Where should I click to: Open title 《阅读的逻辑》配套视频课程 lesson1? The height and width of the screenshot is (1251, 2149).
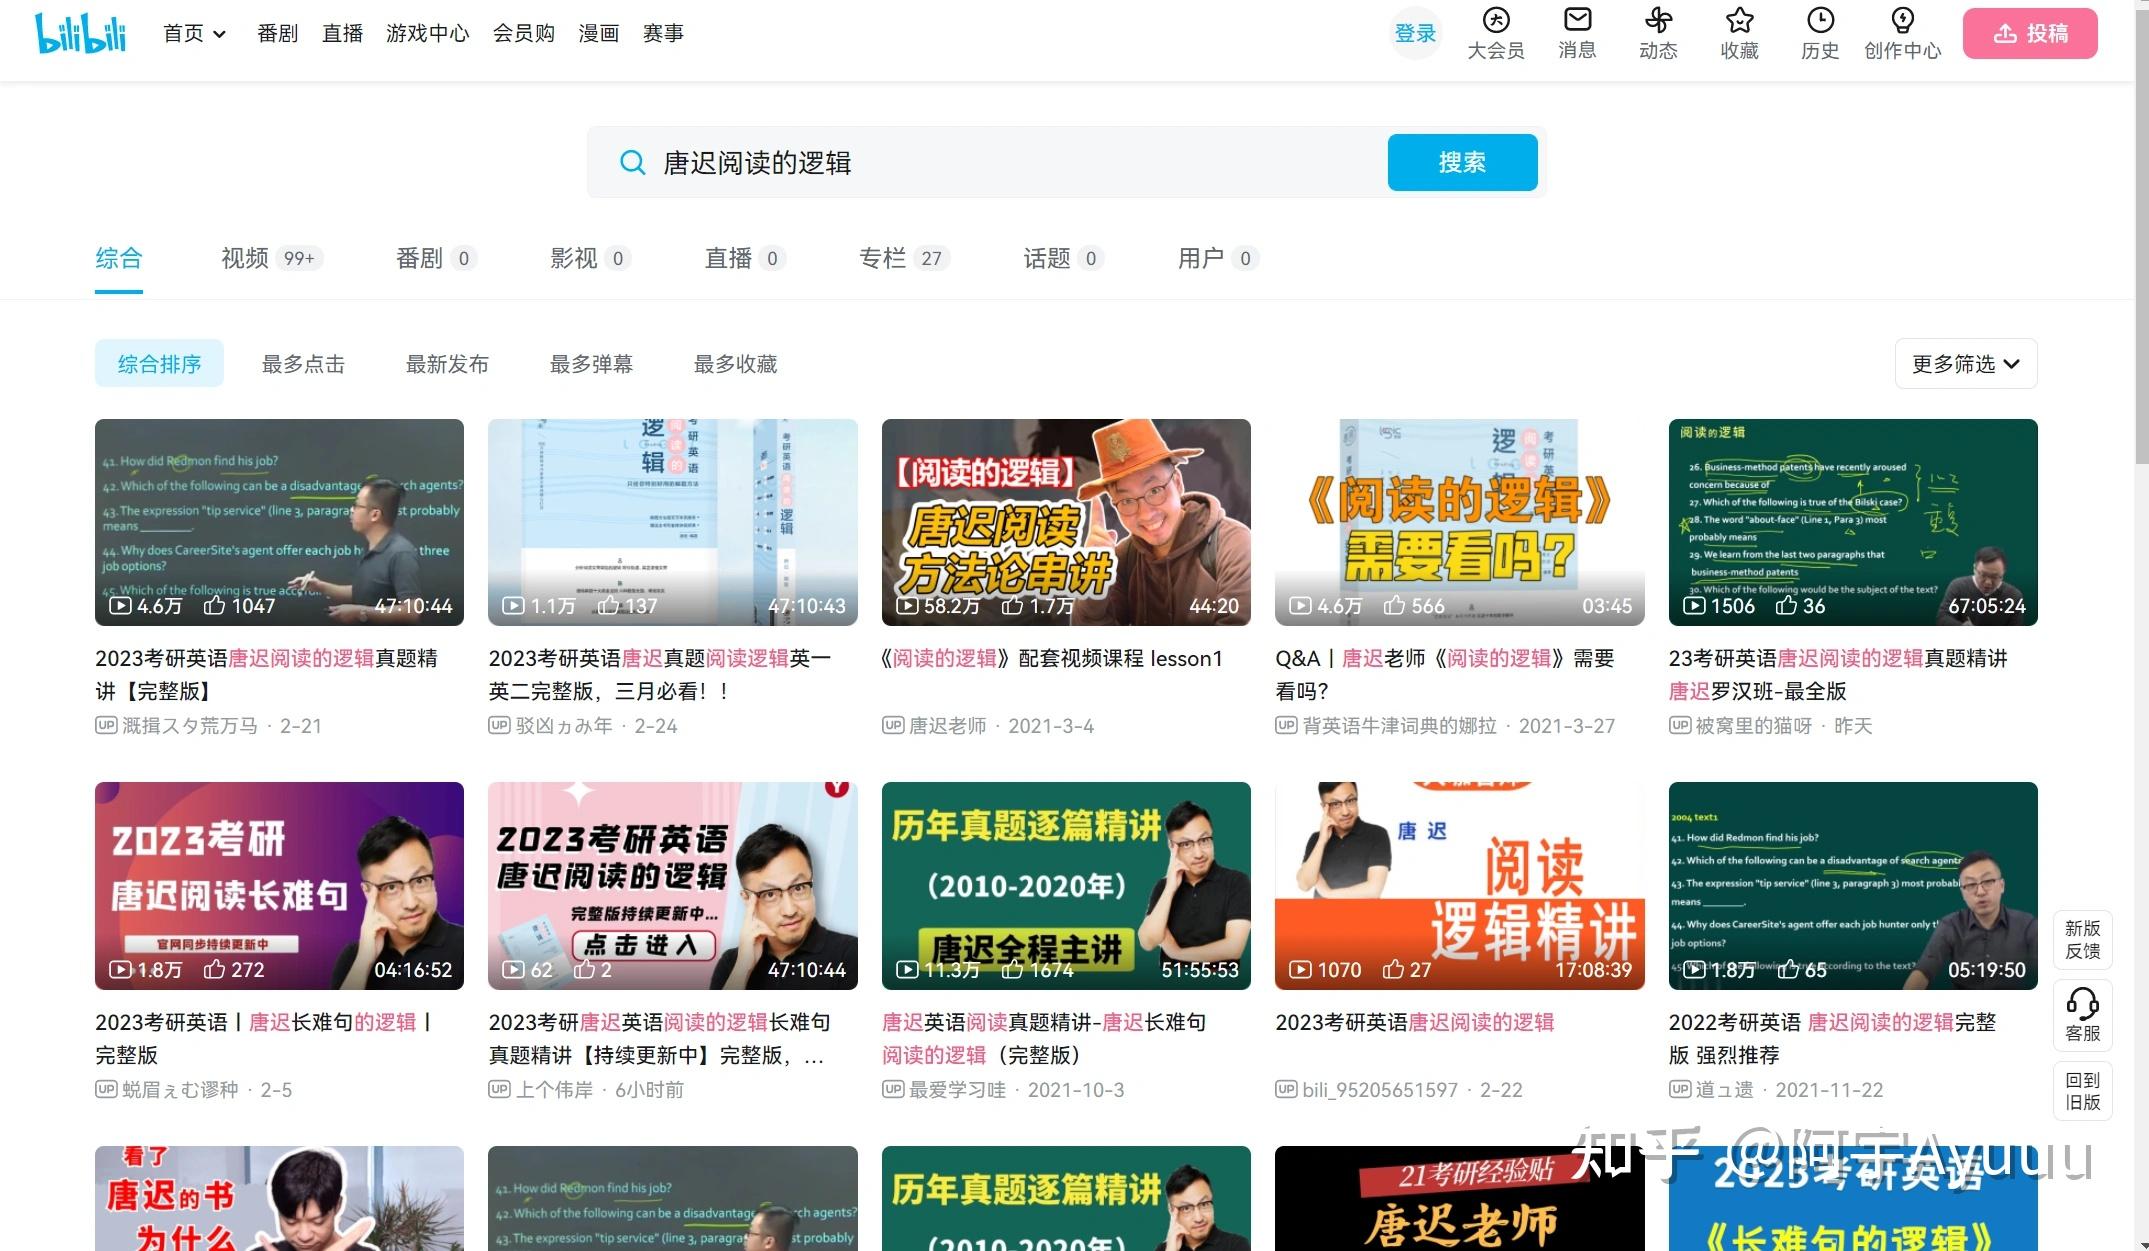(1052, 658)
